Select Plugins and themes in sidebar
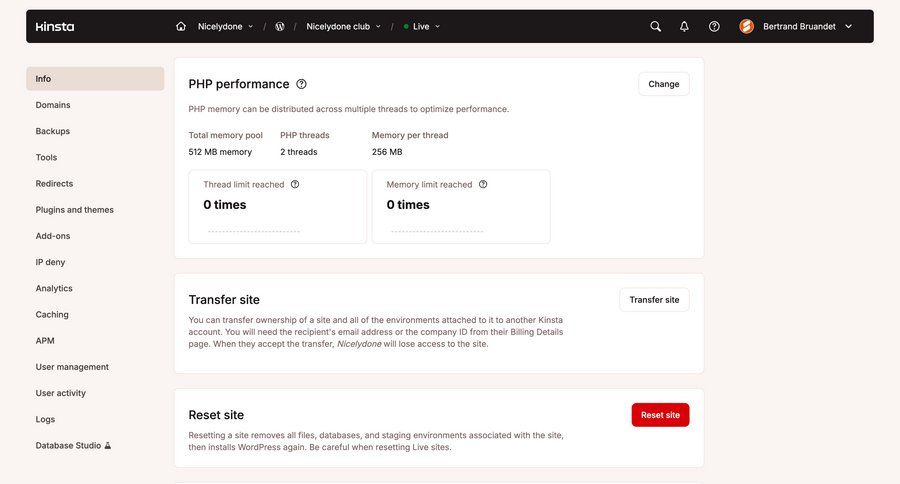Viewport: 900px width, 484px height. [75, 210]
